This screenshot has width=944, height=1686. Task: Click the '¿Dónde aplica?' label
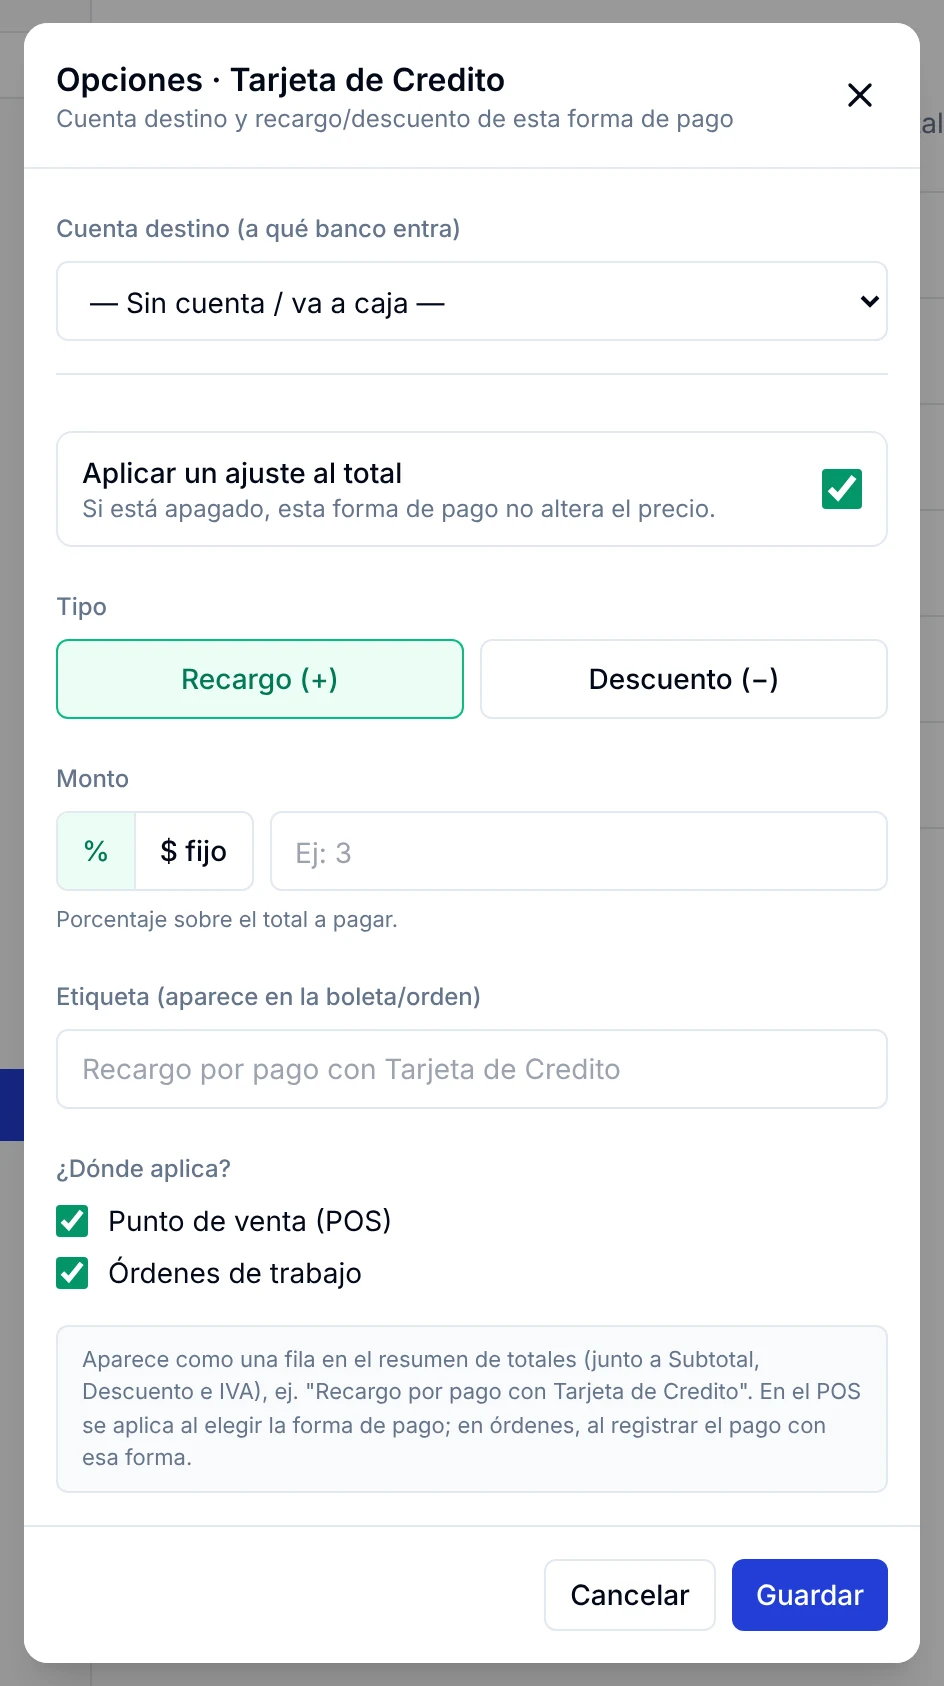144,1168
